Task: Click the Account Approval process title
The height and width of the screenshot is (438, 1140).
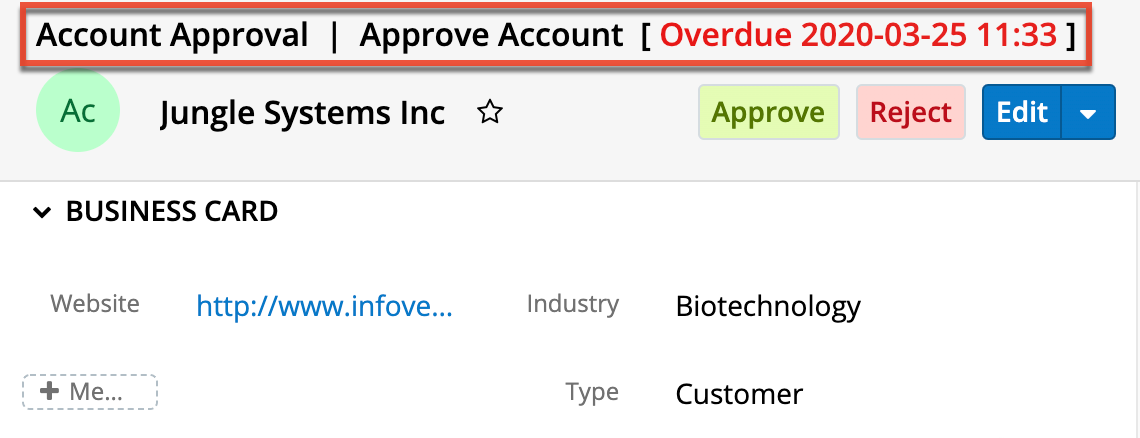Action: [172, 36]
